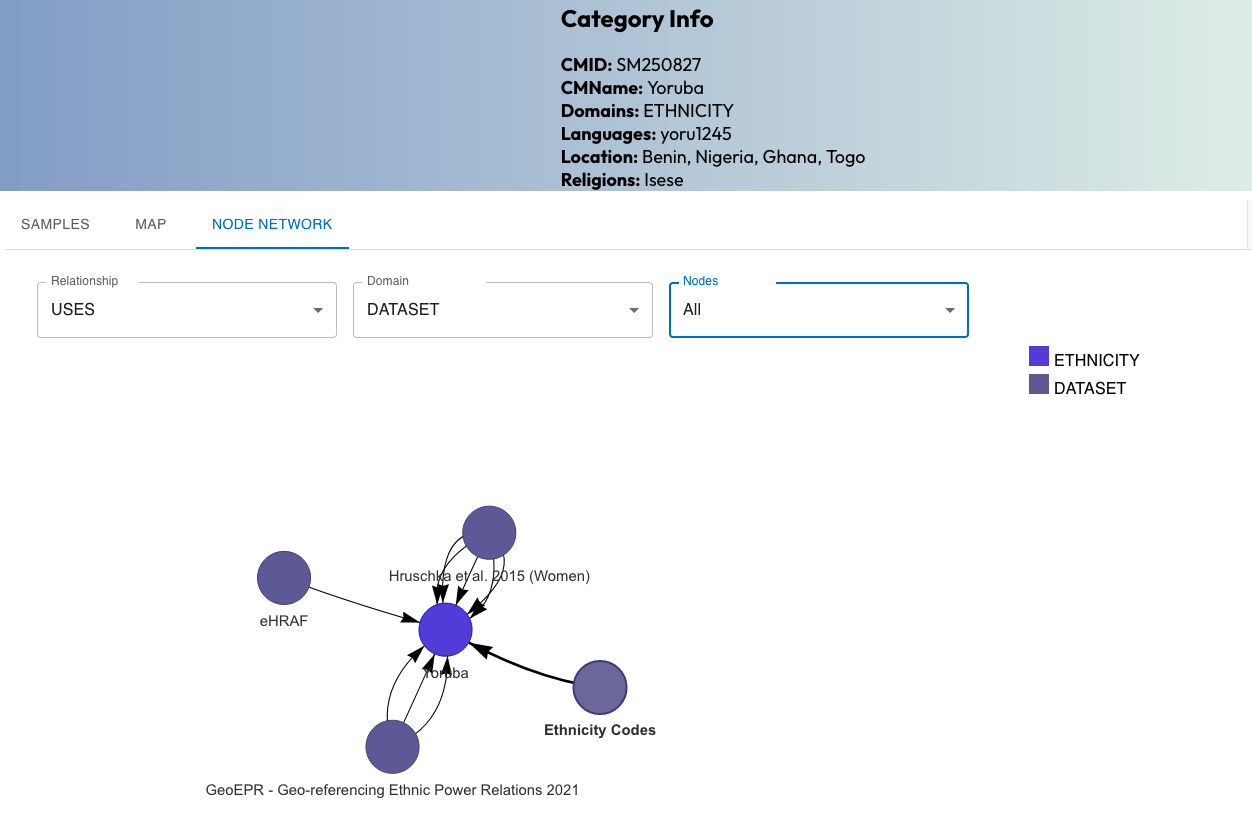Click the Domain dropdown arrow icon
Image resolution: width=1252 pixels, height=817 pixels.
[634, 310]
